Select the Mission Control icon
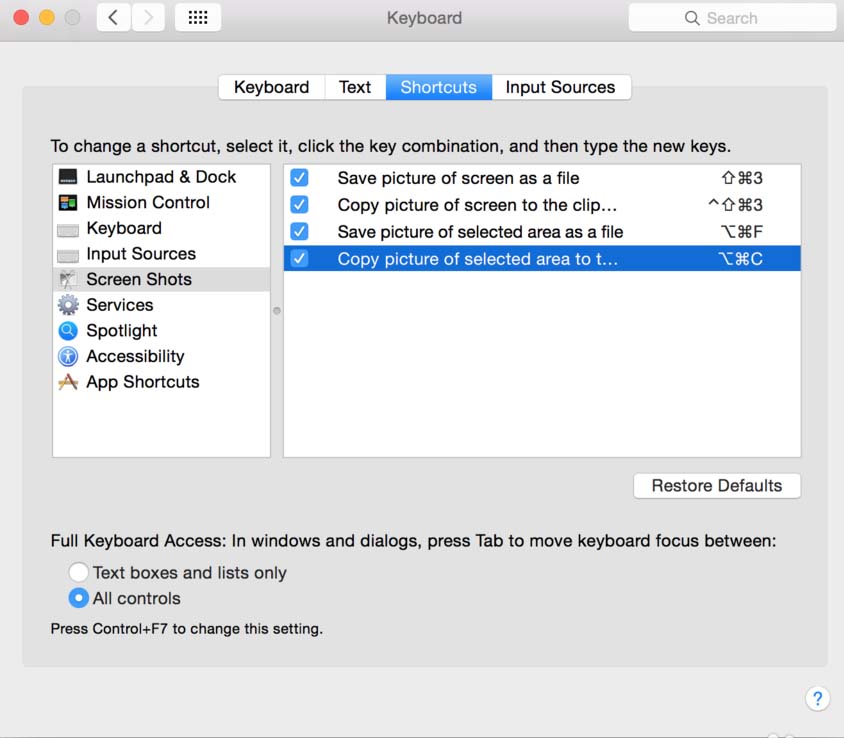 (68, 203)
